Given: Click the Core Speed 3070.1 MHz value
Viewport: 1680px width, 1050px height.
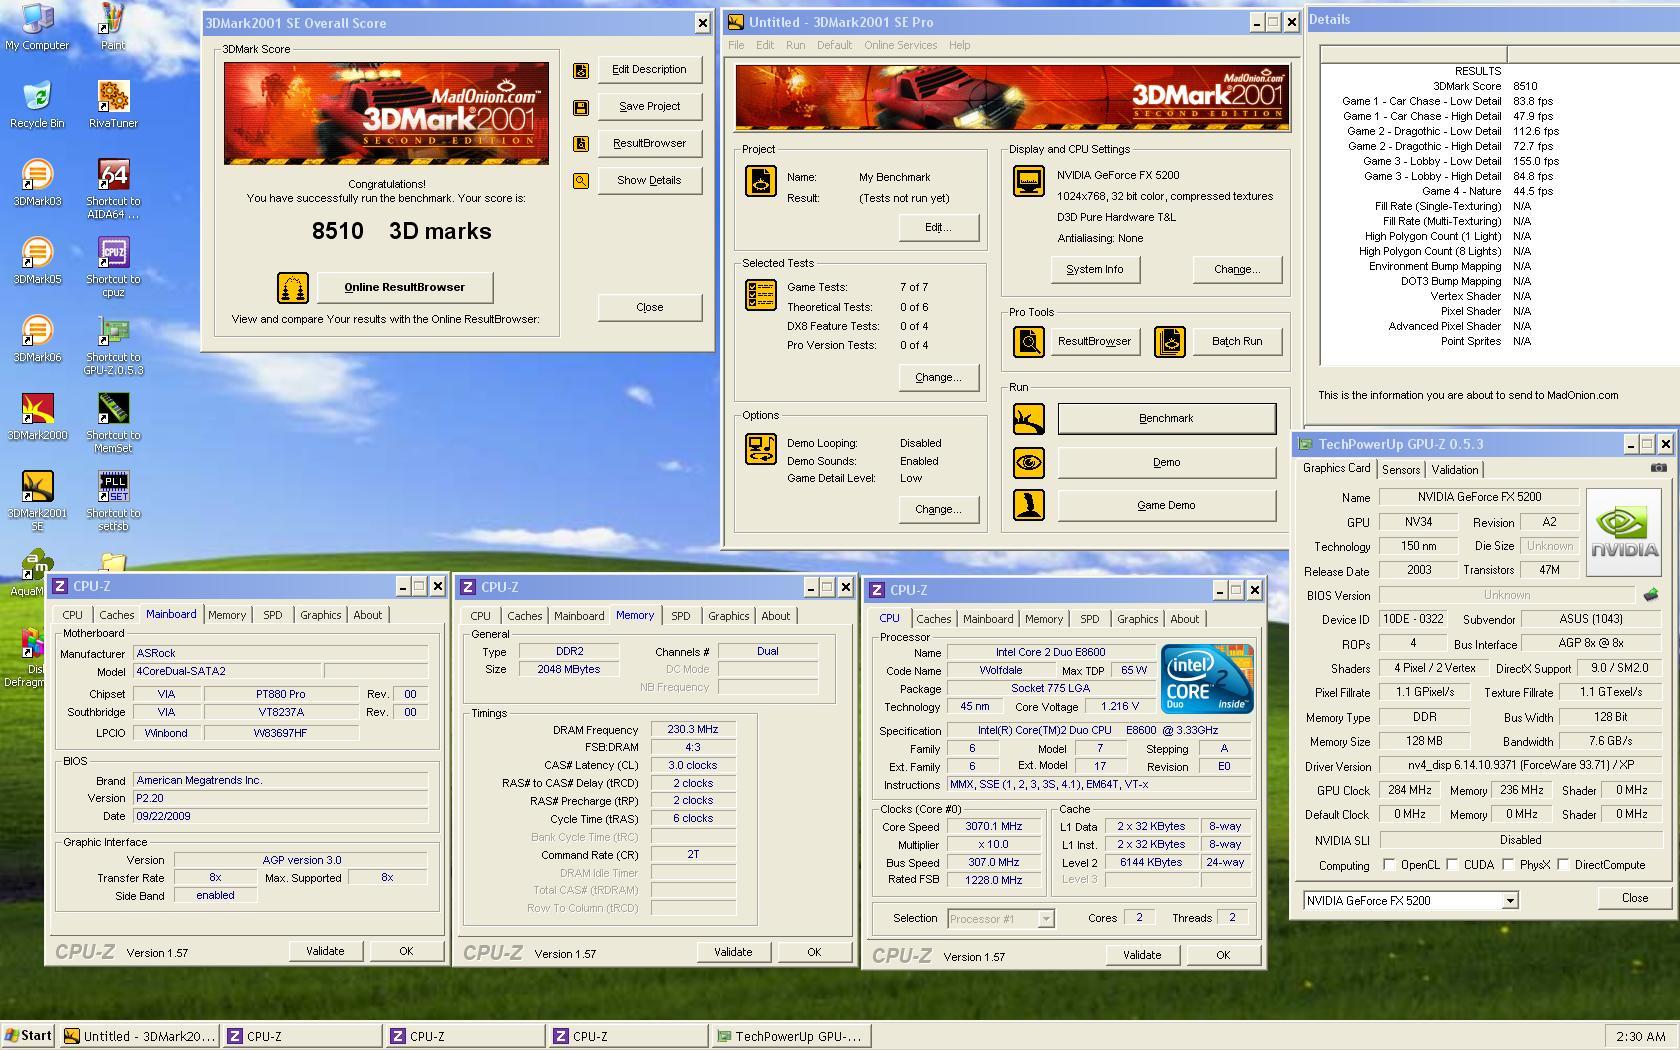Looking at the screenshot, I should click(993, 827).
